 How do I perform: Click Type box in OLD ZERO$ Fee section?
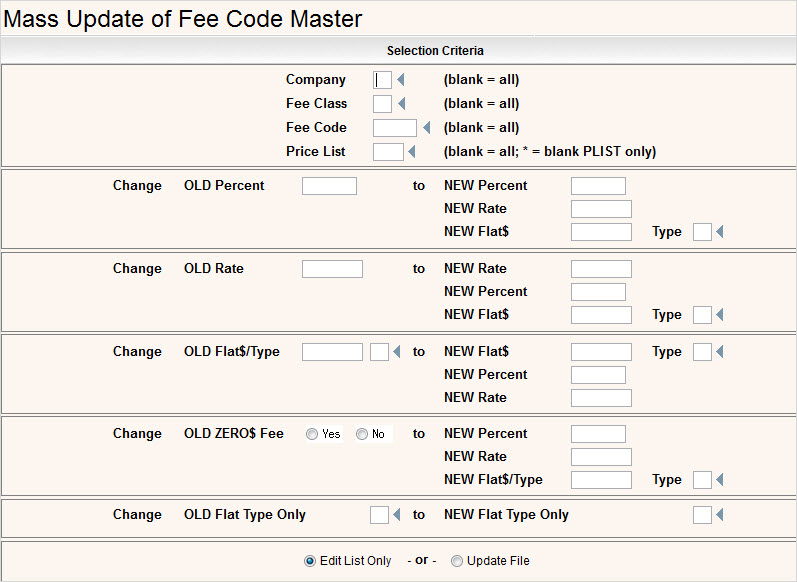[702, 480]
